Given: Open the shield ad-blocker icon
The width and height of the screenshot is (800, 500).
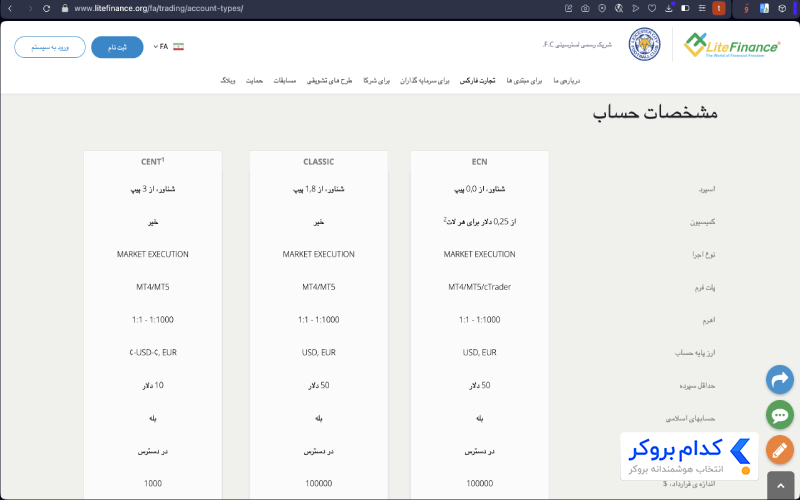Looking at the screenshot, I should [602, 8].
